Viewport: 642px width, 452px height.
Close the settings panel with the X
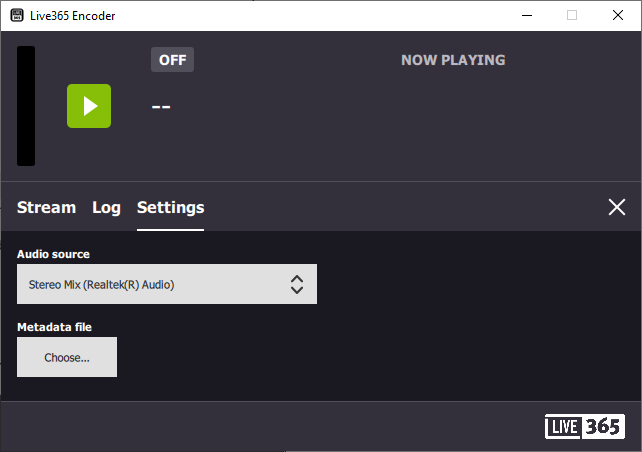[x=617, y=207]
